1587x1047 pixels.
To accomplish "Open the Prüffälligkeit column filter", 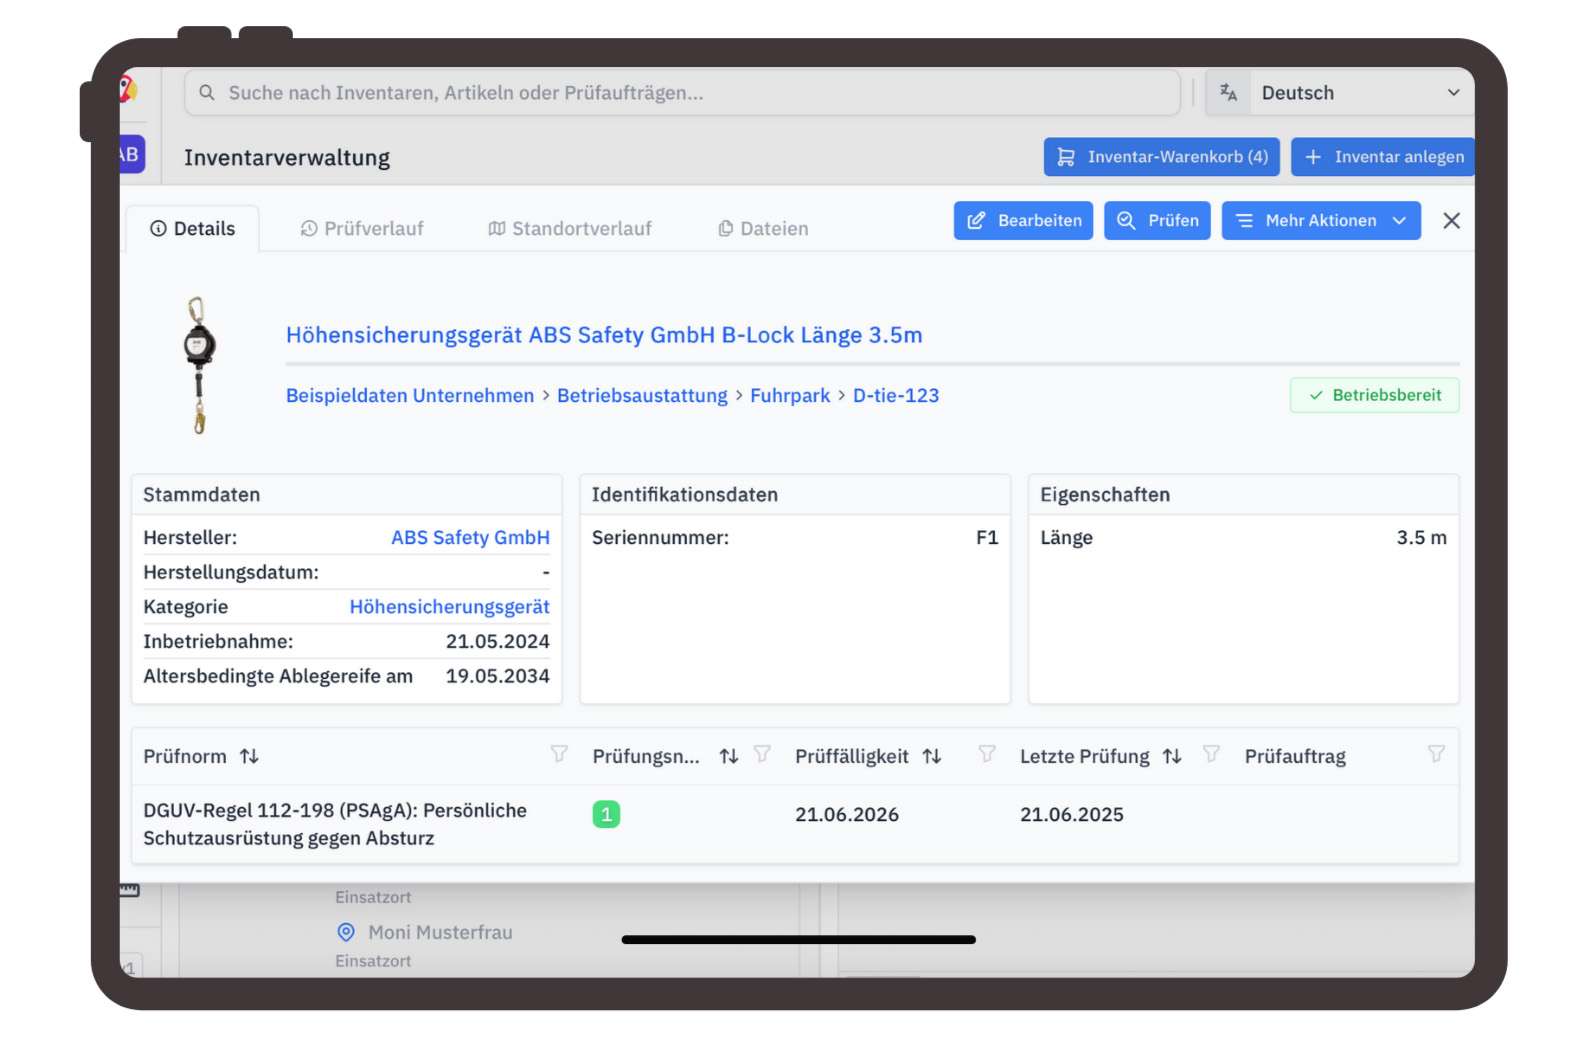I will click(x=987, y=754).
